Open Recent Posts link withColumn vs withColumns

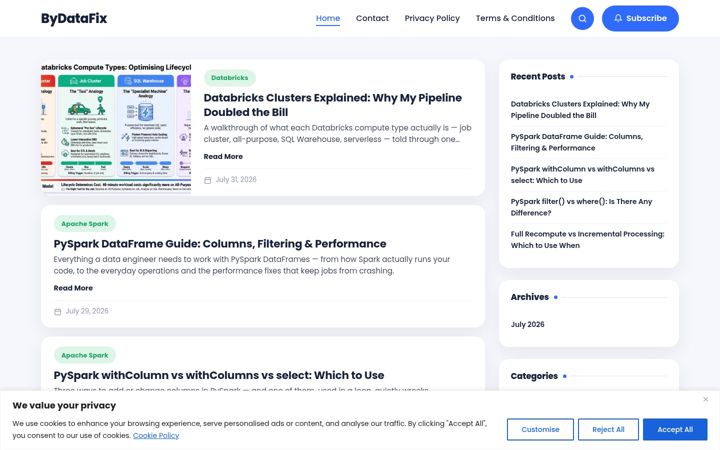(x=582, y=174)
